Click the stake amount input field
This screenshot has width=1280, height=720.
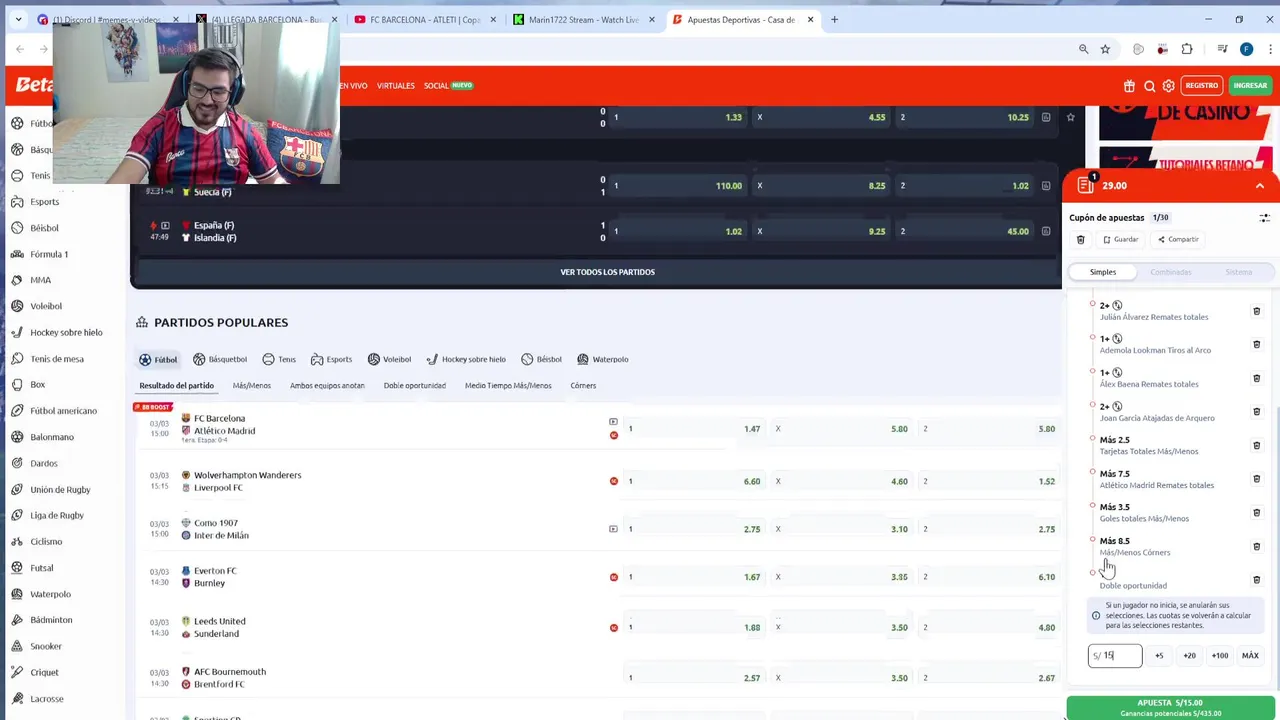tap(1115, 656)
